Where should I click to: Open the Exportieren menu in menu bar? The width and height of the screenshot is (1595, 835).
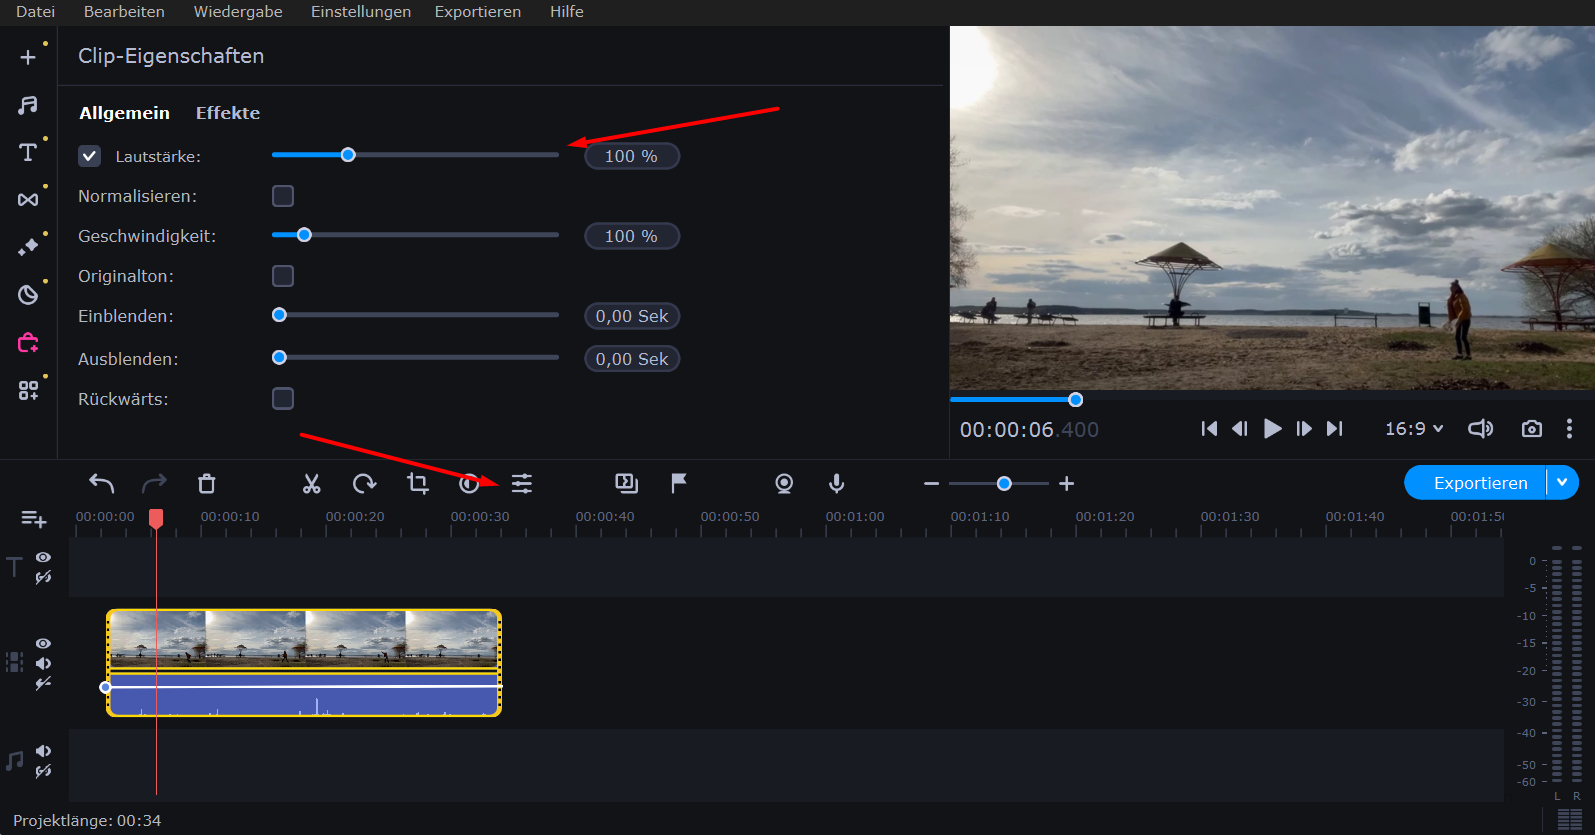[x=478, y=12]
